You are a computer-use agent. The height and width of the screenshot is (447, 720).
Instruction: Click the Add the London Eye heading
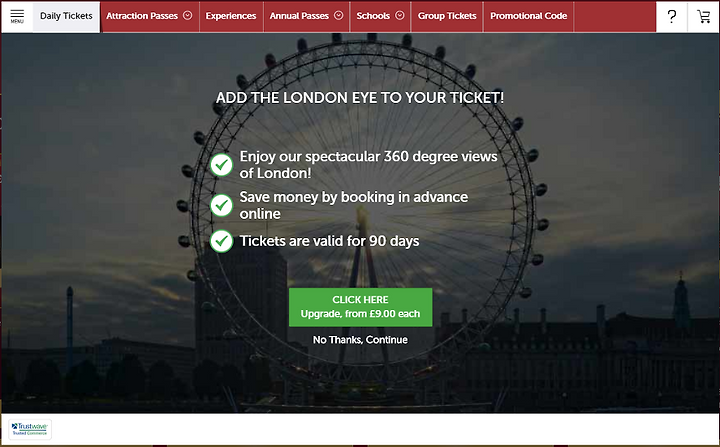pyautogui.click(x=360, y=98)
